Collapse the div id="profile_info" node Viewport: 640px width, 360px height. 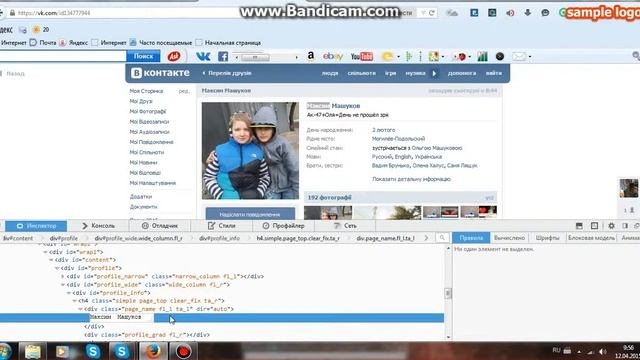69,293
